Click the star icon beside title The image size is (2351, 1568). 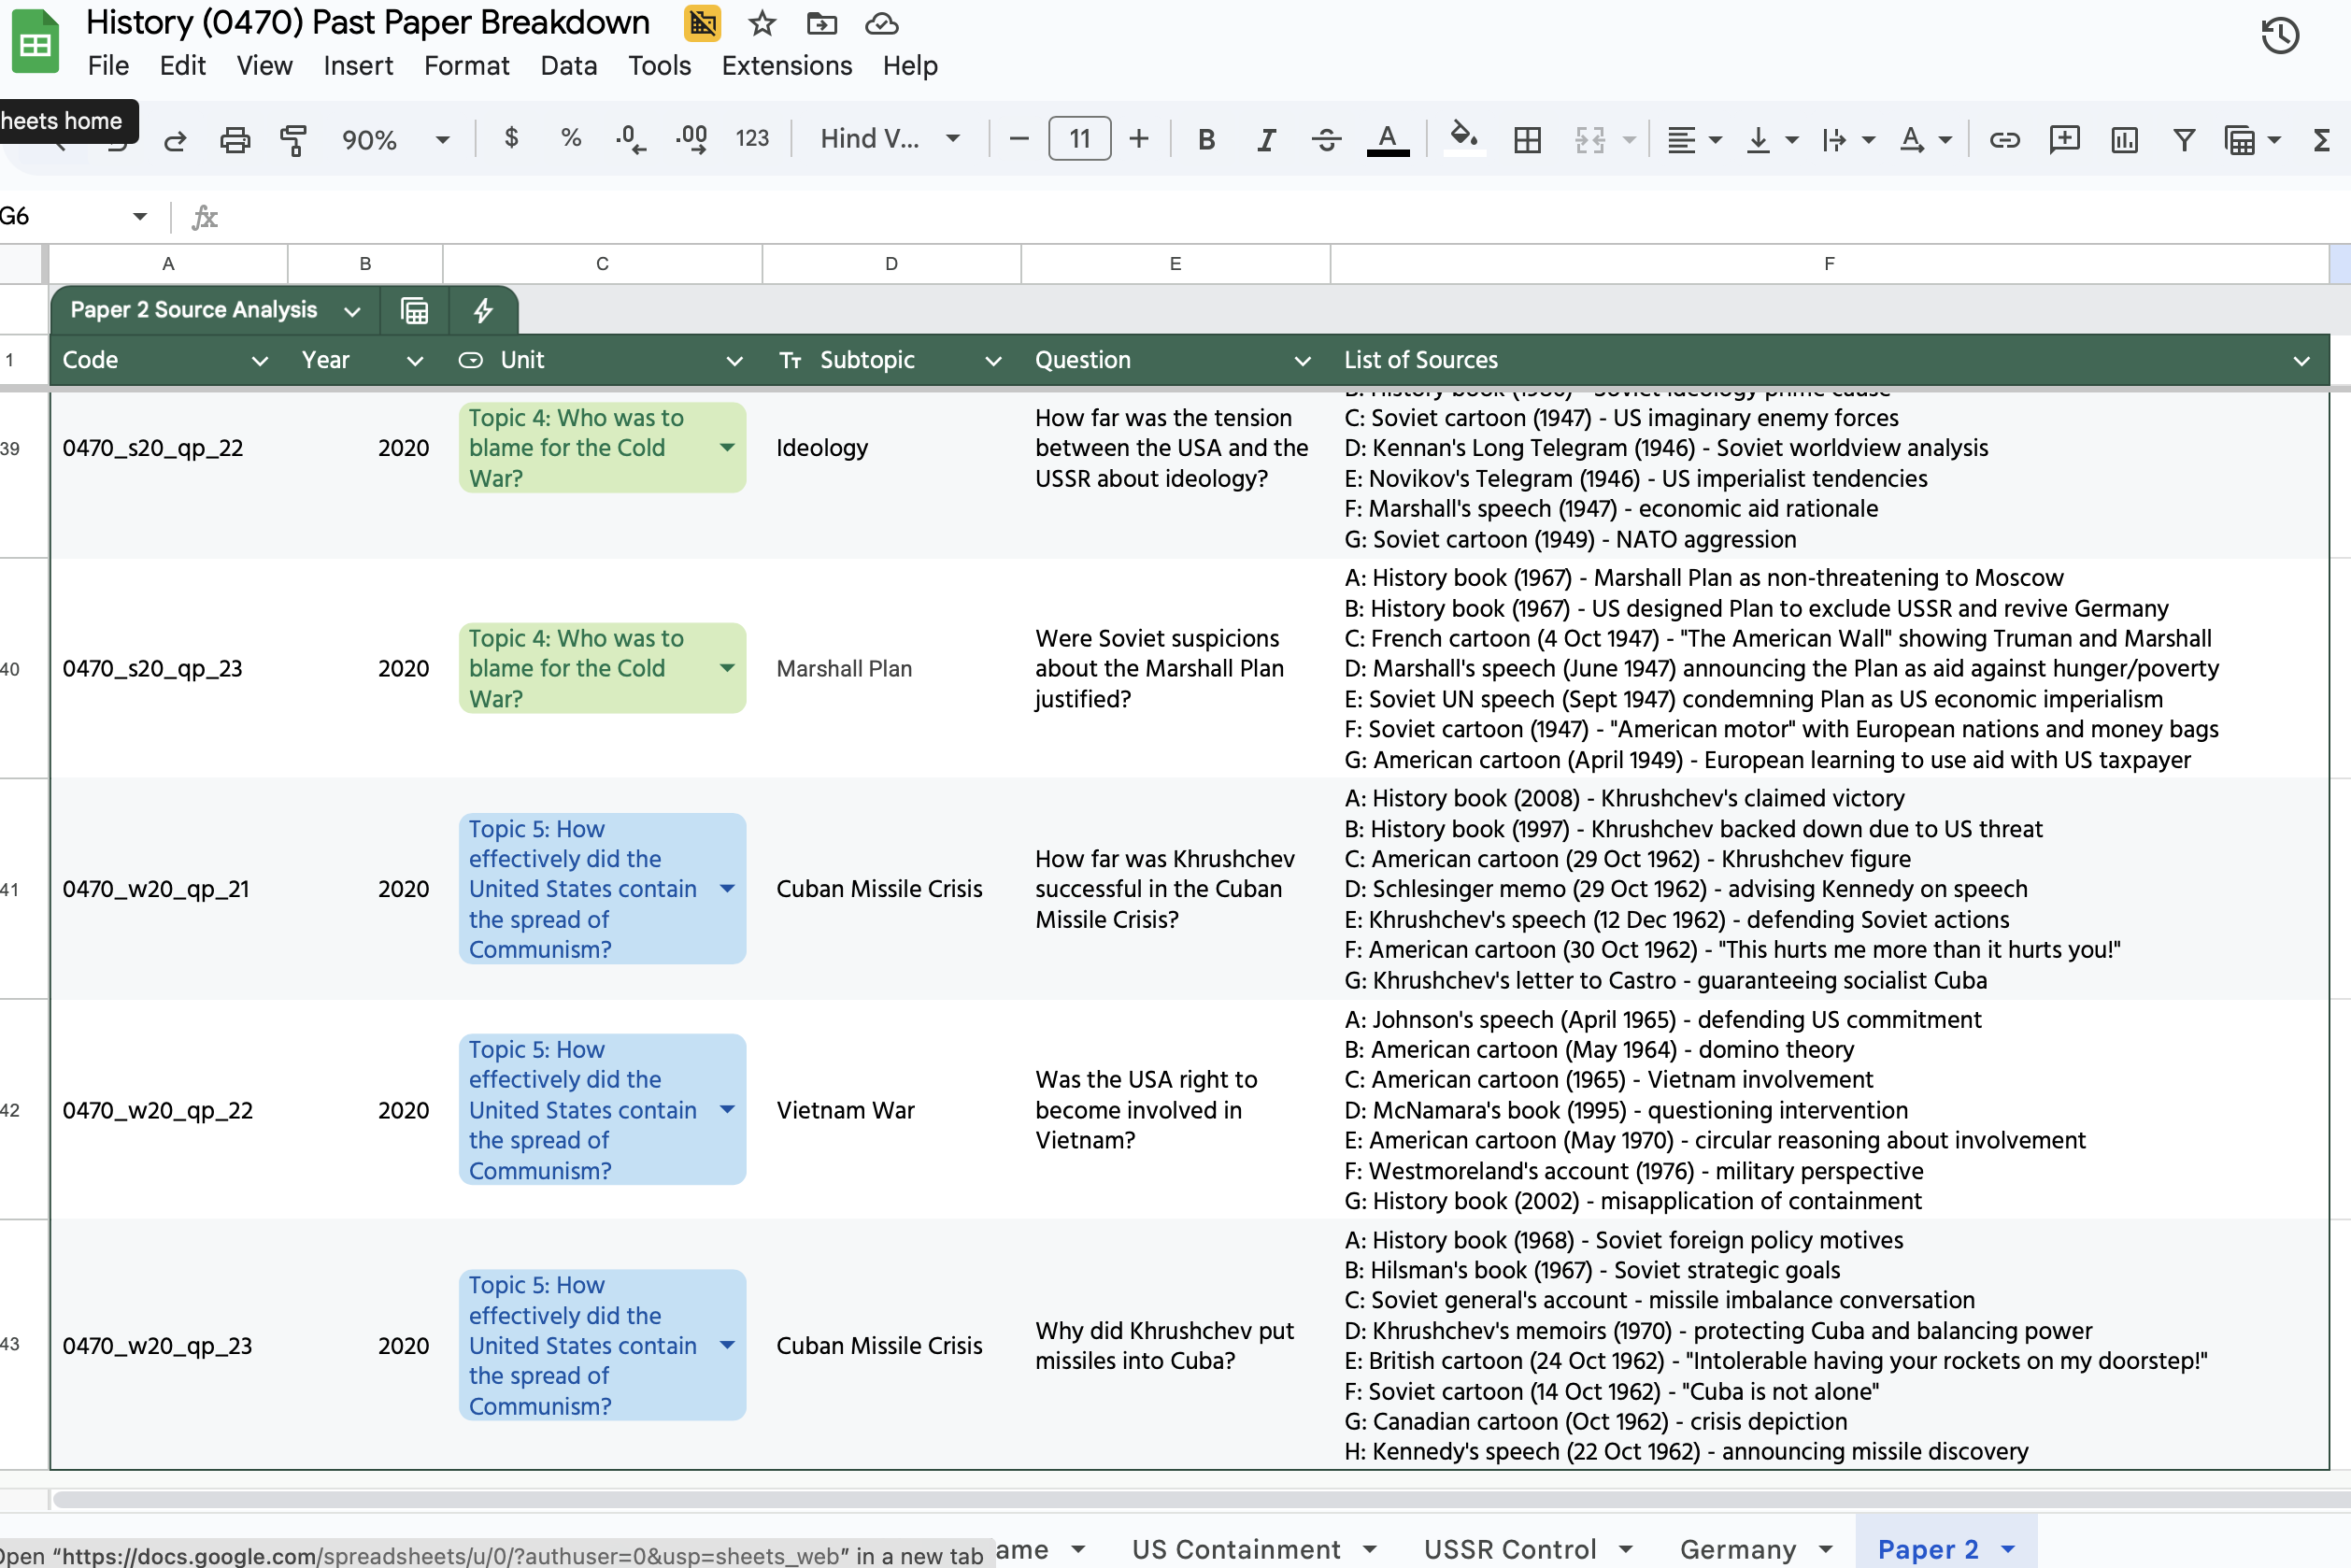pyautogui.click(x=762, y=23)
